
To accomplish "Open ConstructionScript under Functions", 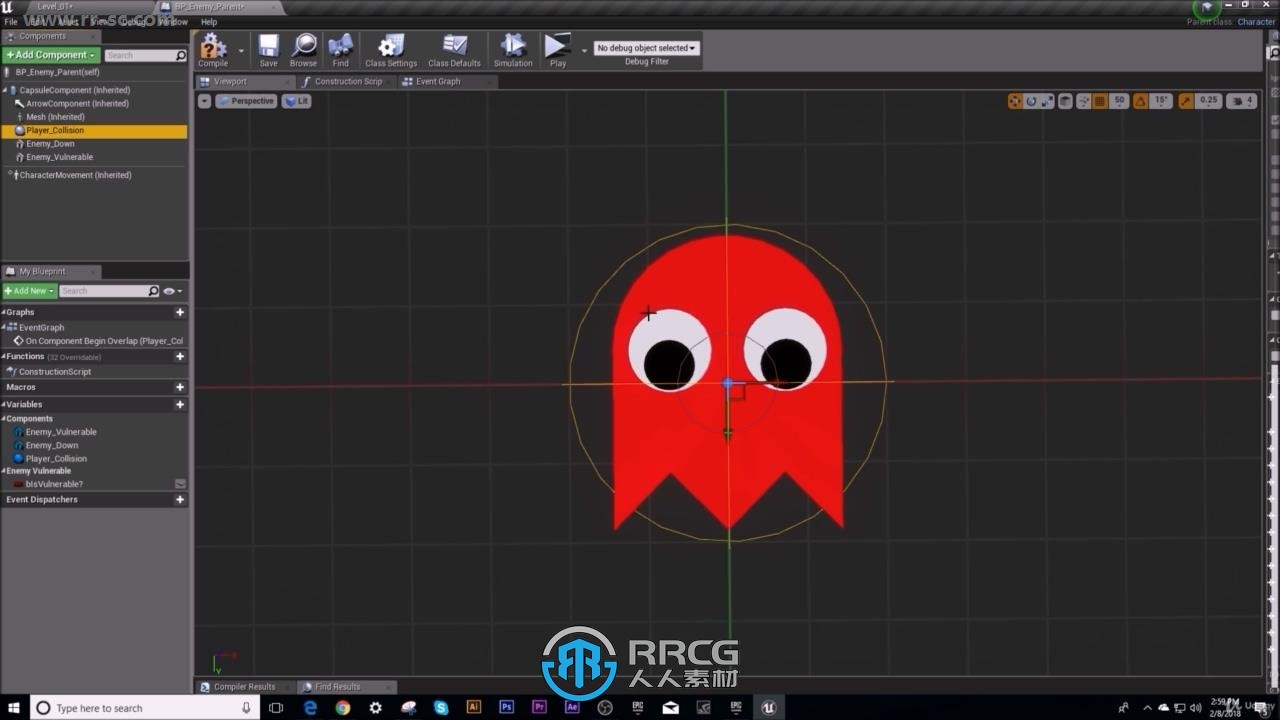I will [x=55, y=371].
